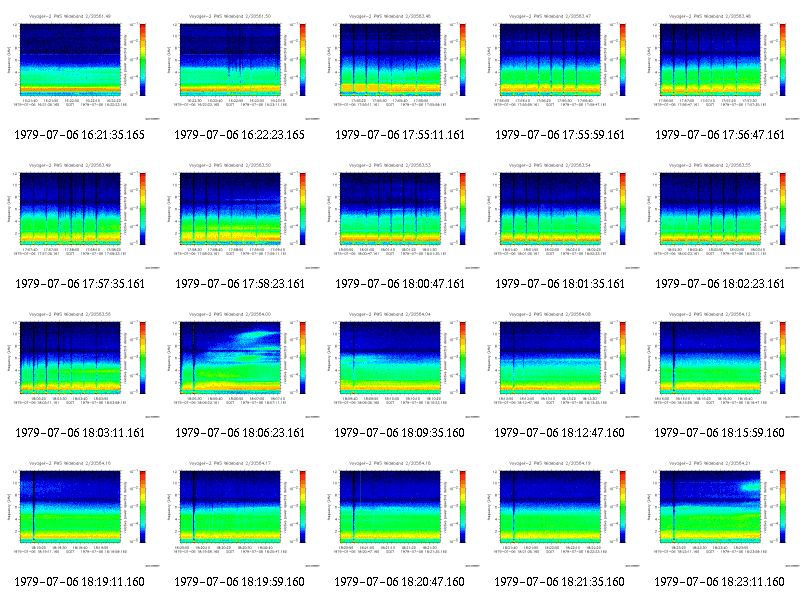The height and width of the screenshot is (596, 800).
Task: Pick the date text 1979-07-06 18:19:11.160
Action: tap(80, 582)
